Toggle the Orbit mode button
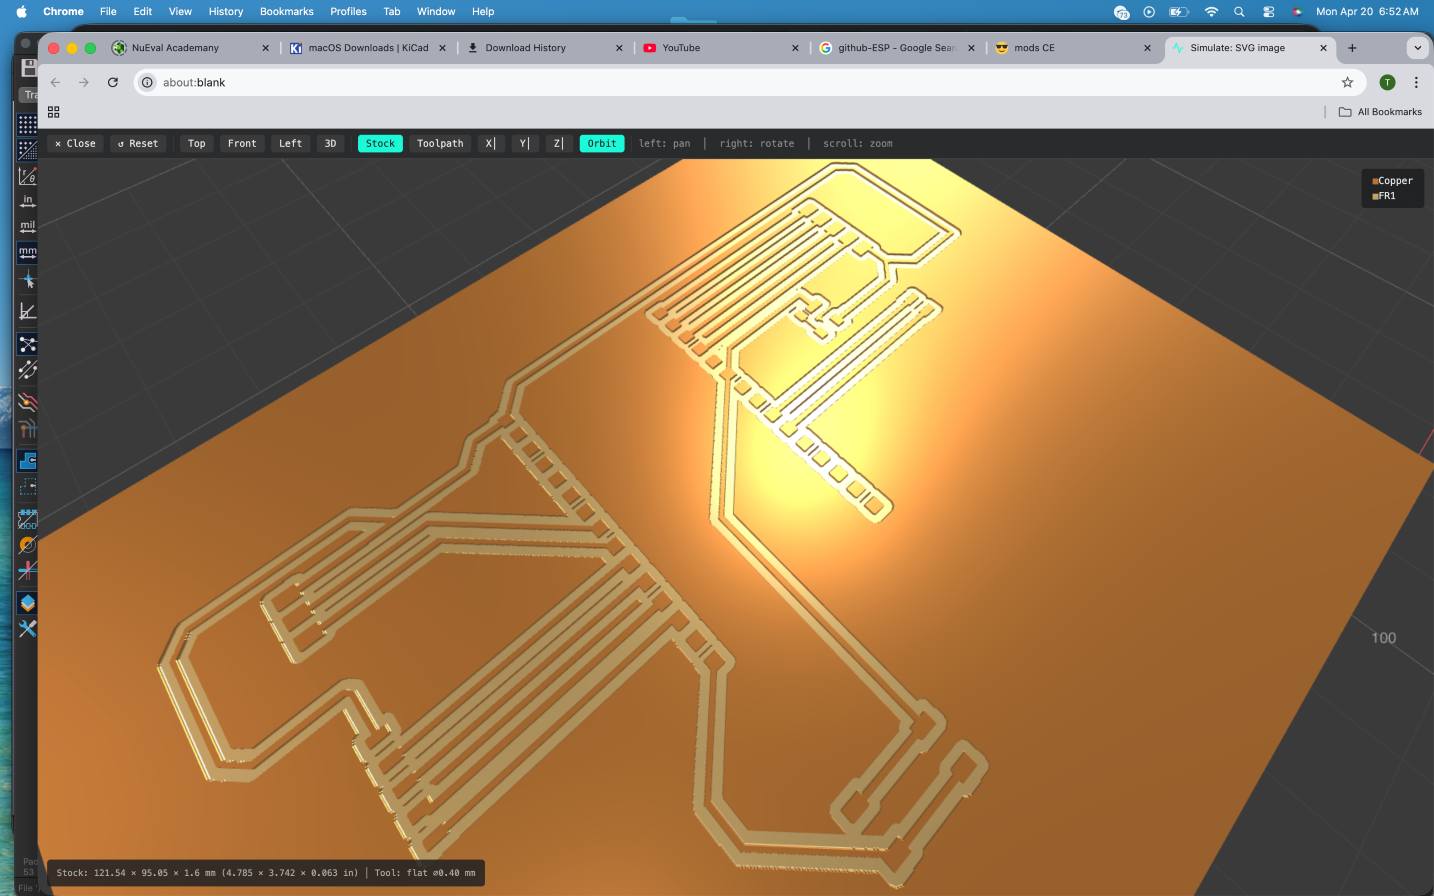This screenshot has width=1434, height=896. (x=602, y=143)
